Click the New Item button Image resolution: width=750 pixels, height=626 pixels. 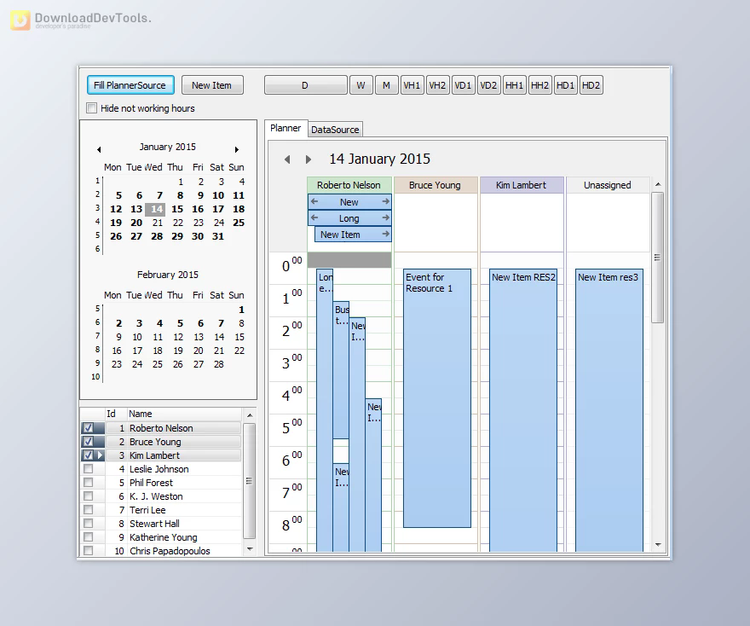coord(212,85)
